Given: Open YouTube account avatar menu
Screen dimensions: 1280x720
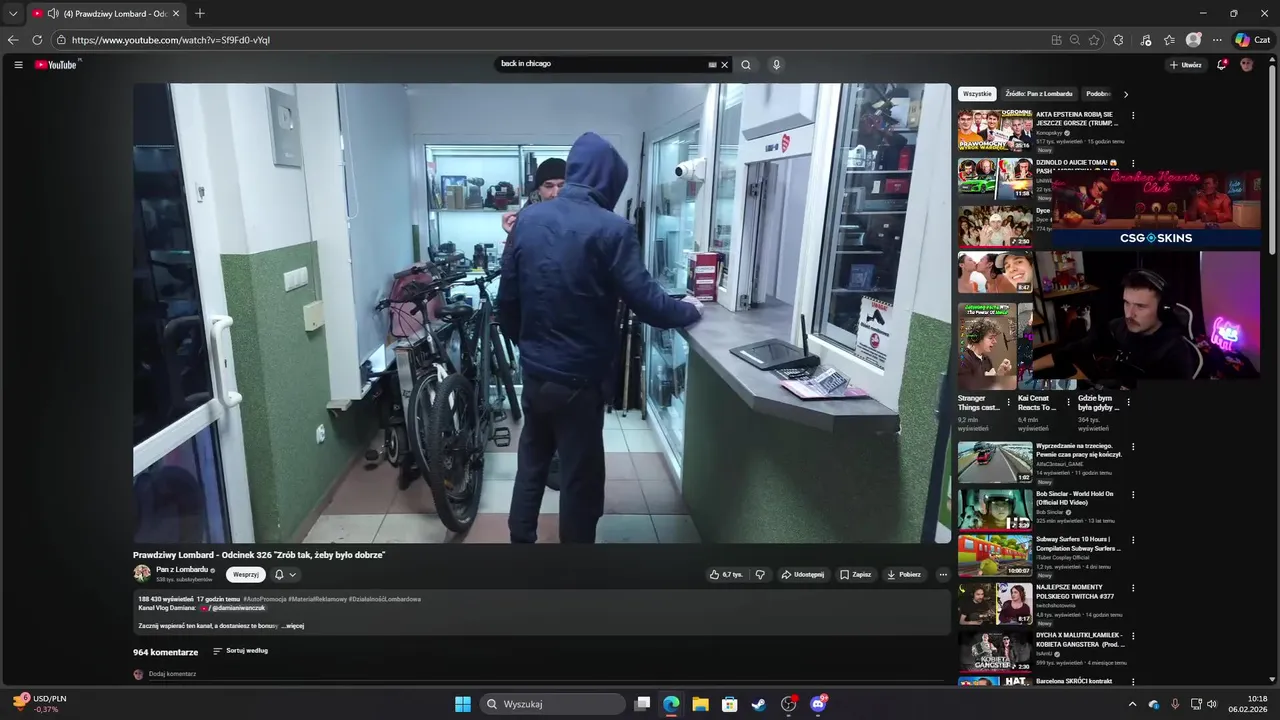Looking at the screenshot, I should click(x=1246, y=65).
